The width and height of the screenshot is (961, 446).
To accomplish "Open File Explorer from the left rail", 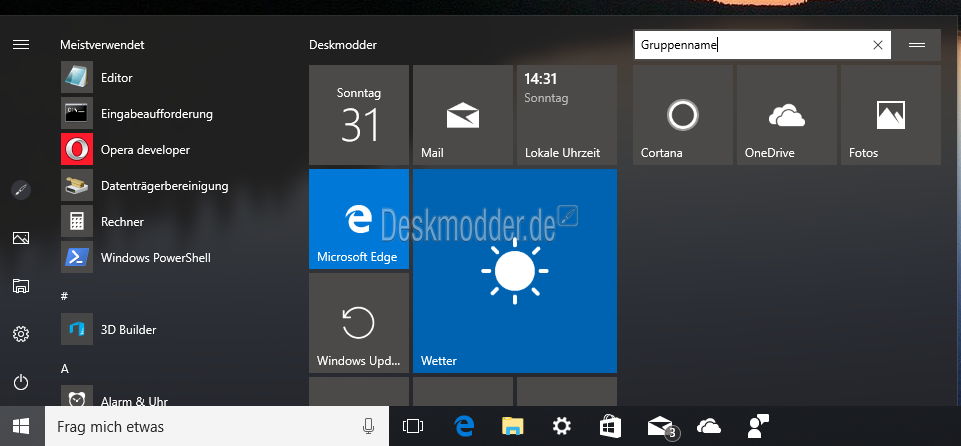I will 21,285.
